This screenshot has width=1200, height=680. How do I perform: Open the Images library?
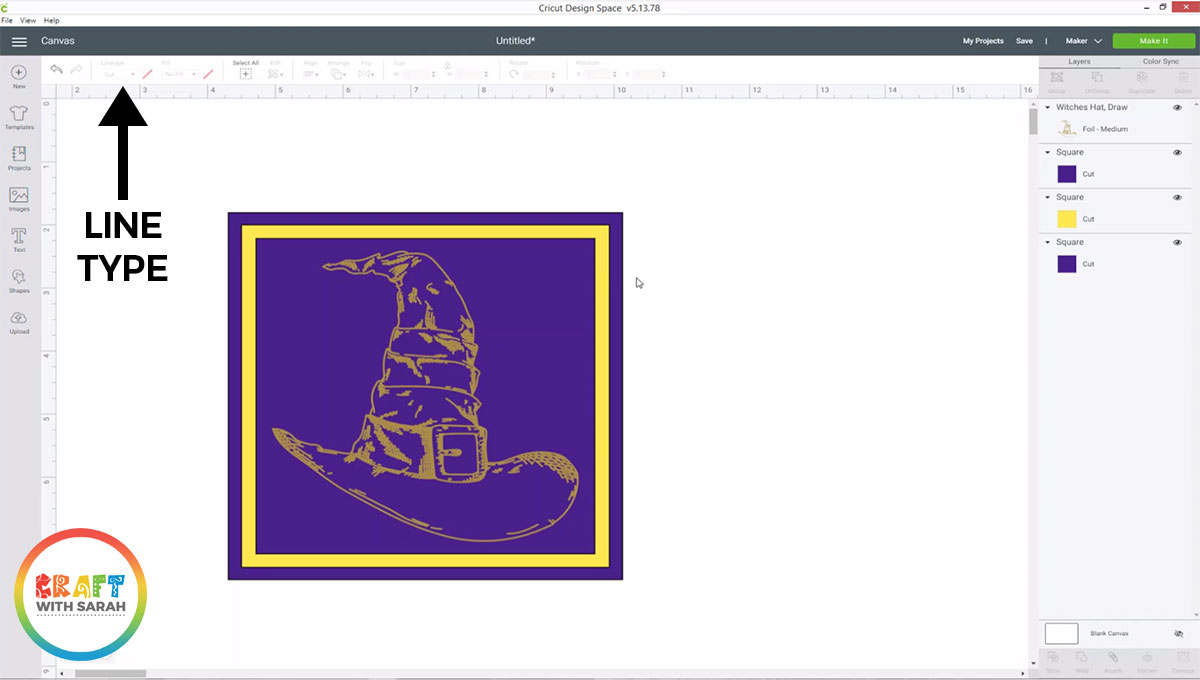point(18,199)
